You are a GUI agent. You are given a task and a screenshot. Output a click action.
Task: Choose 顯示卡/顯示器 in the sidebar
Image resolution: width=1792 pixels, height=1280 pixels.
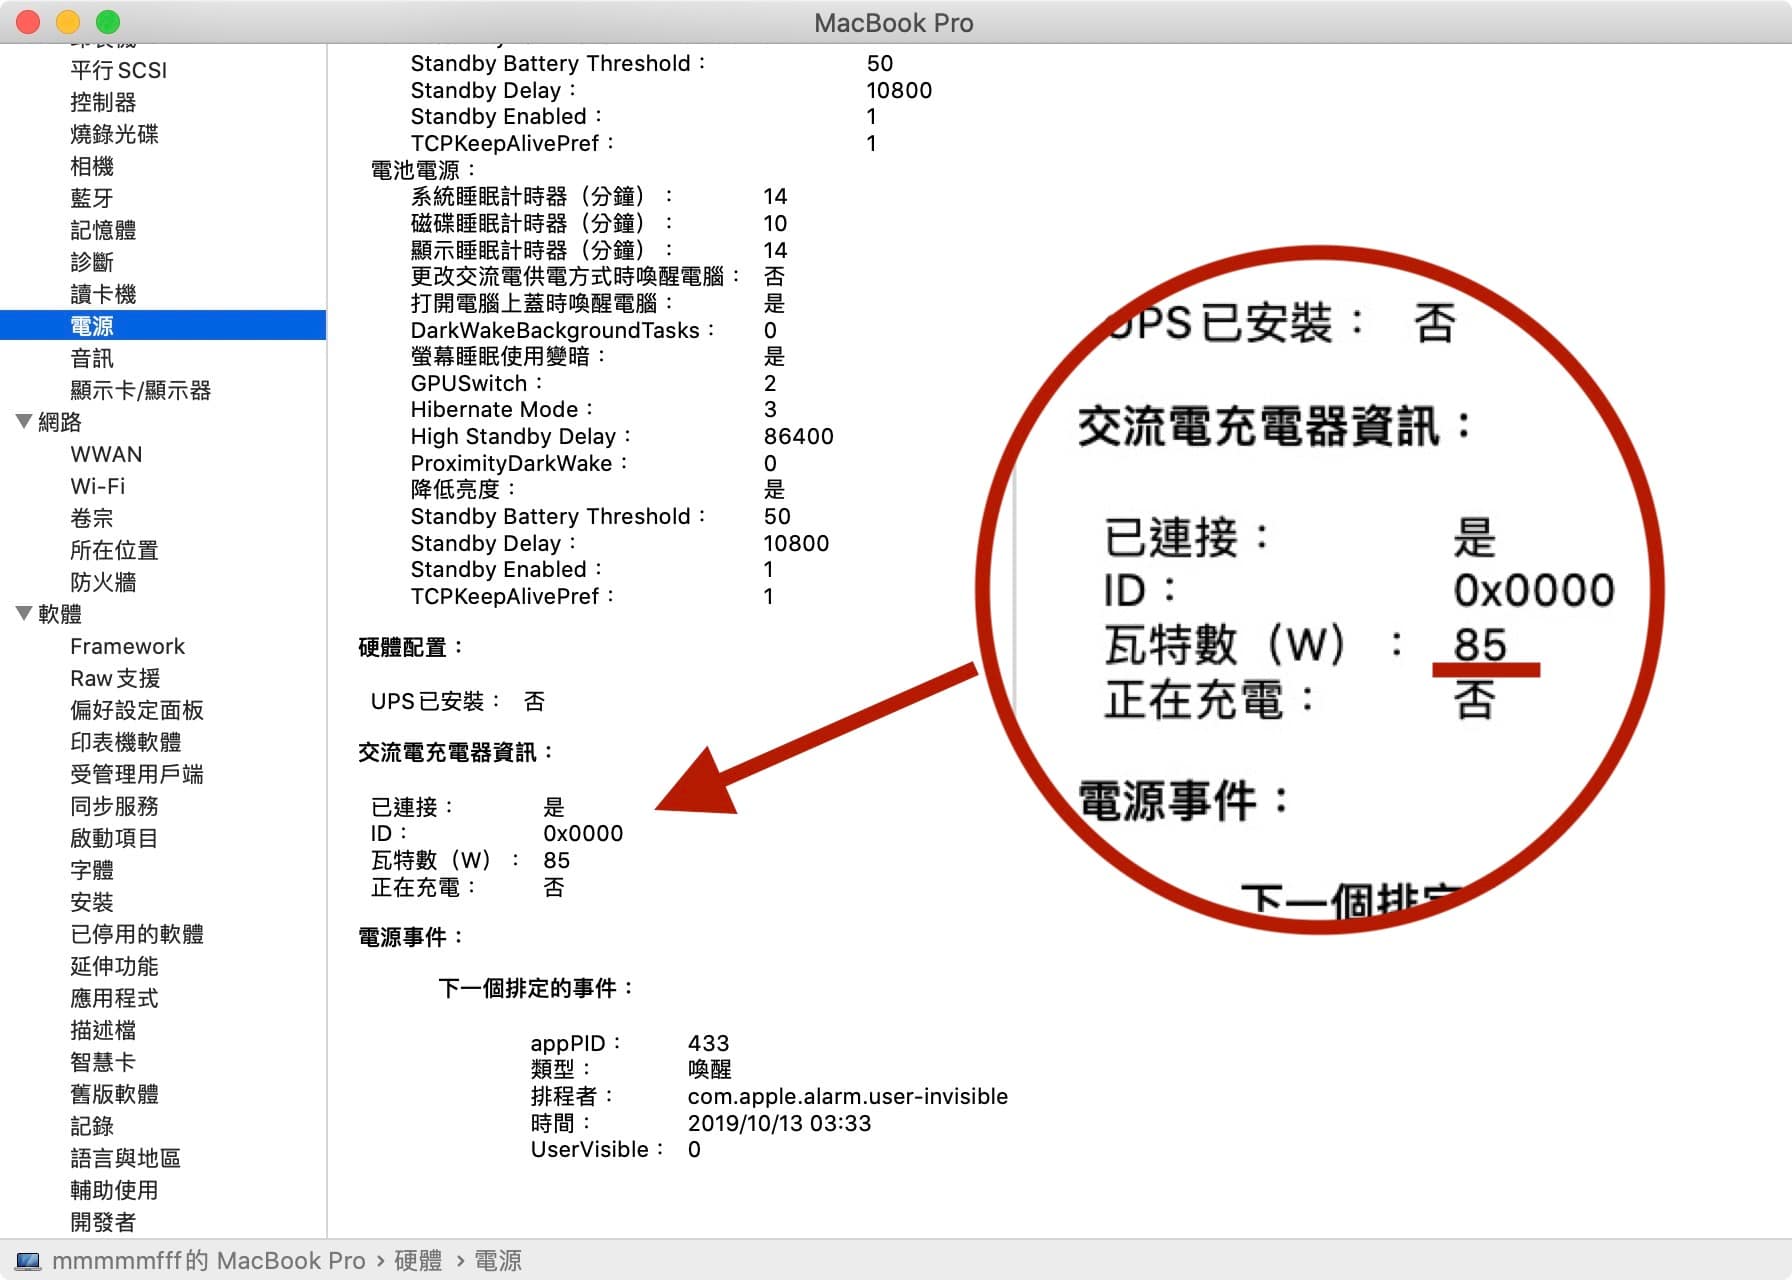tap(140, 390)
